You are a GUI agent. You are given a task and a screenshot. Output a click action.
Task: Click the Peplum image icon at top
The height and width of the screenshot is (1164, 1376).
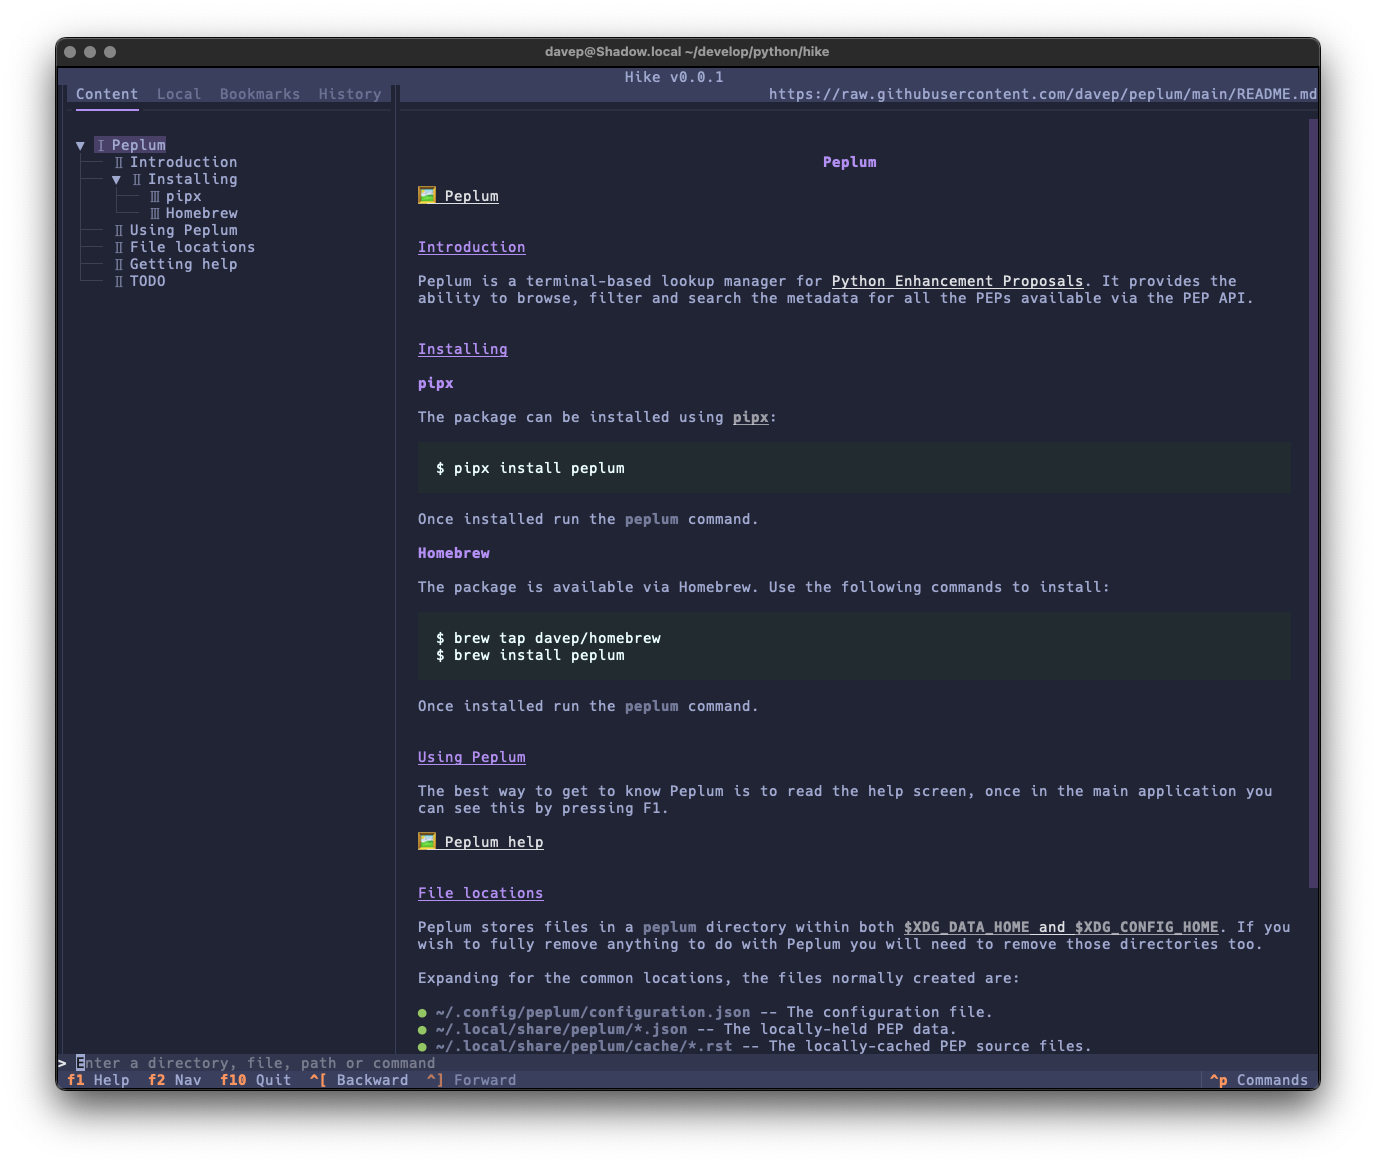427,196
